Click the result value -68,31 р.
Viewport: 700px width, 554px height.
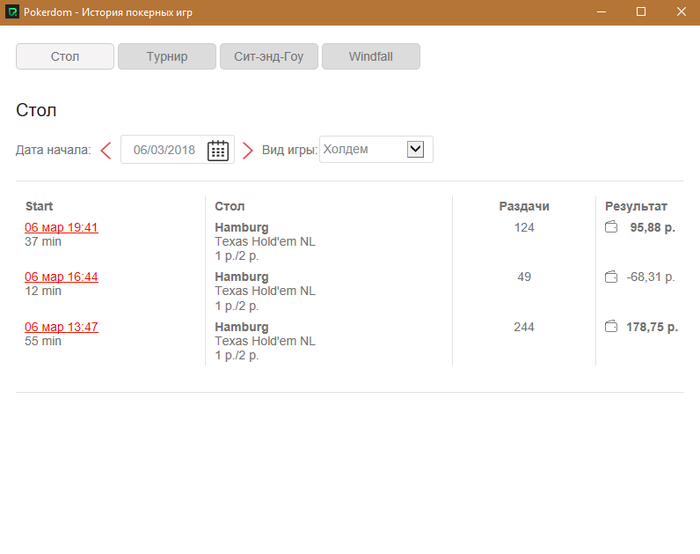(650, 277)
